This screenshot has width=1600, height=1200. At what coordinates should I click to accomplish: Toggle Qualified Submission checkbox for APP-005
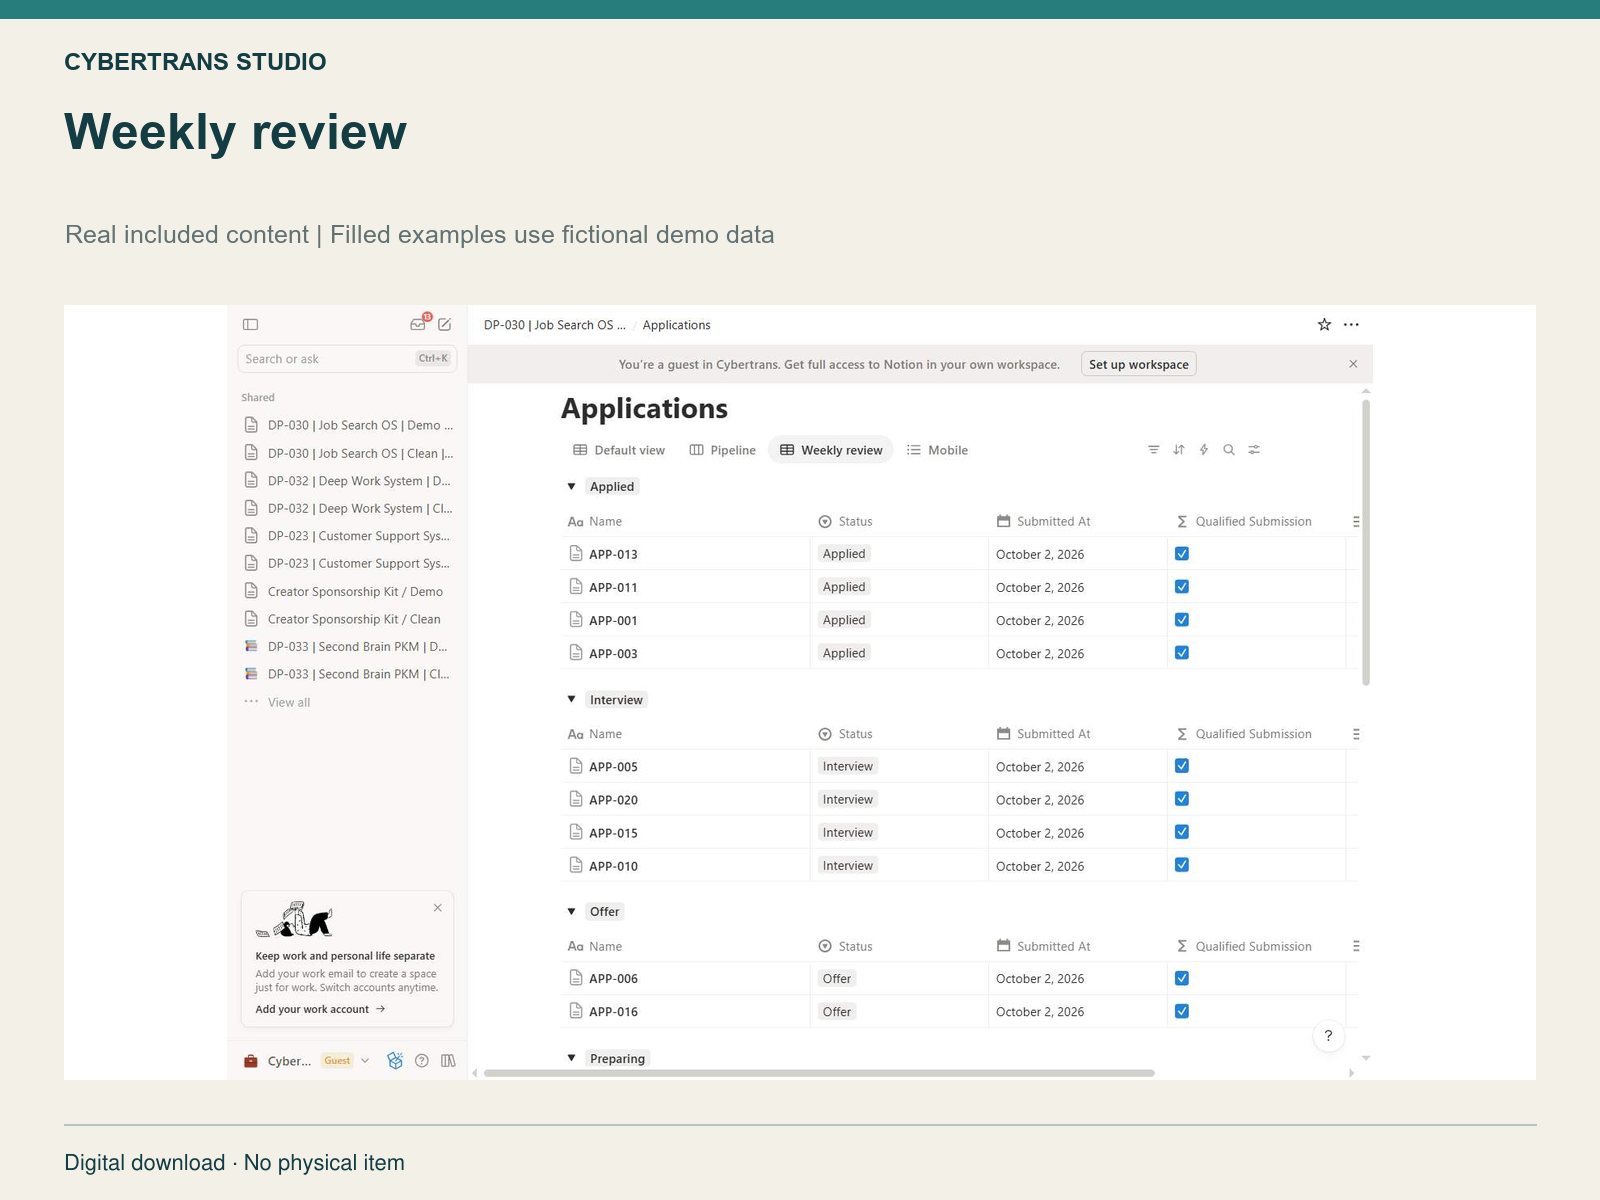pos(1182,766)
